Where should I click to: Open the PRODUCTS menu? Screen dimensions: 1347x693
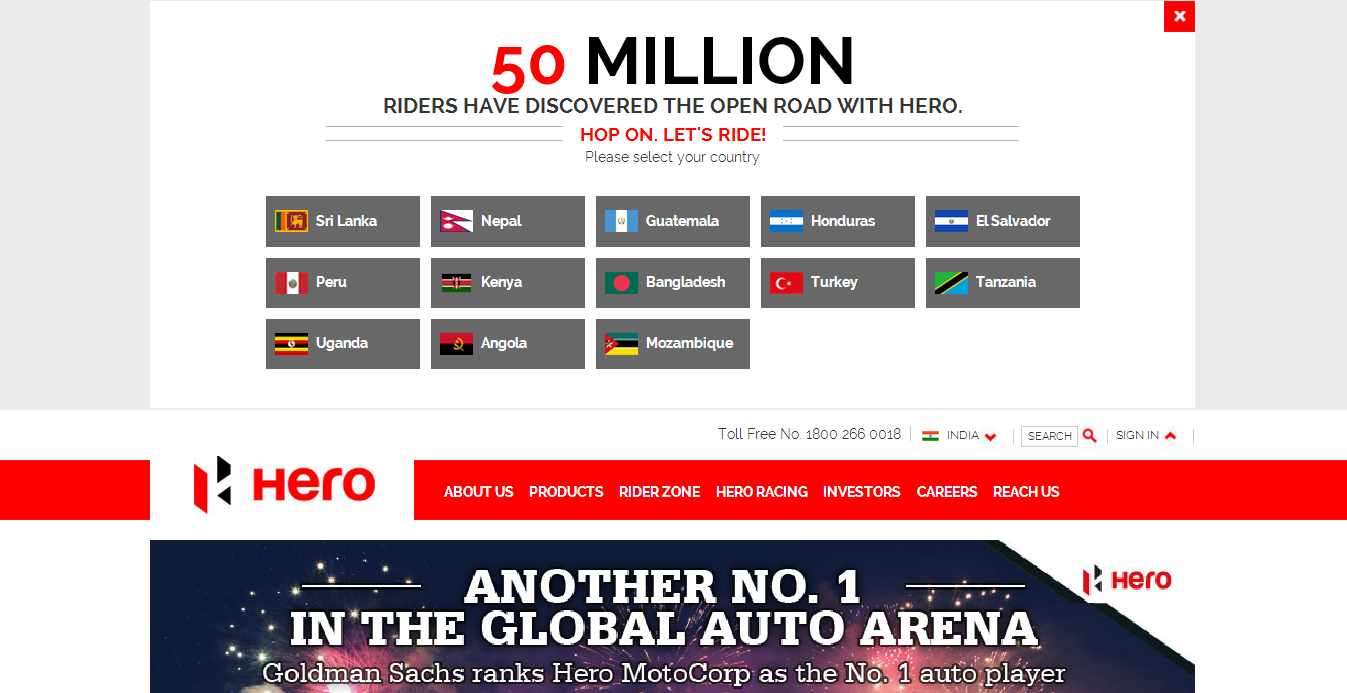pos(566,491)
